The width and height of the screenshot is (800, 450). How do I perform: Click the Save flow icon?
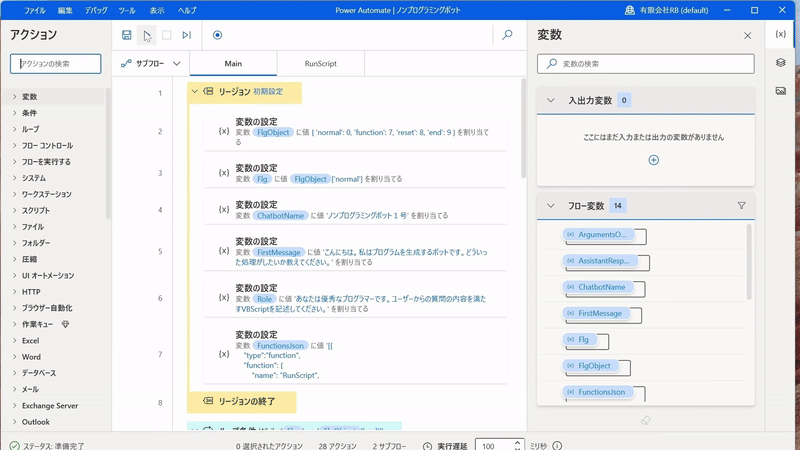(127, 35)
